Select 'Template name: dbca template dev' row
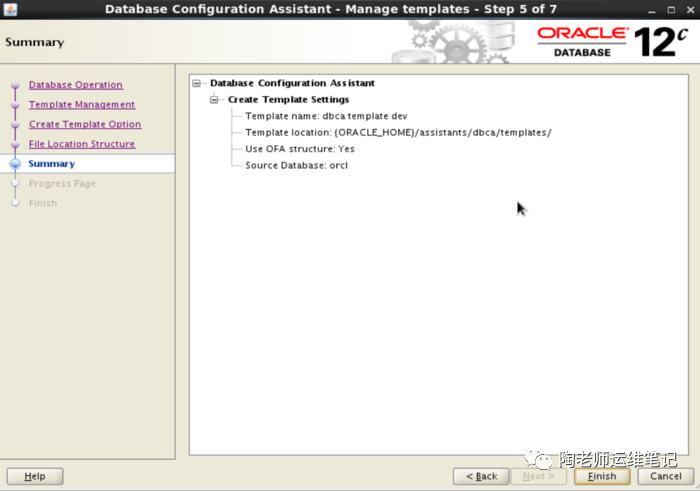 (326, 116)
